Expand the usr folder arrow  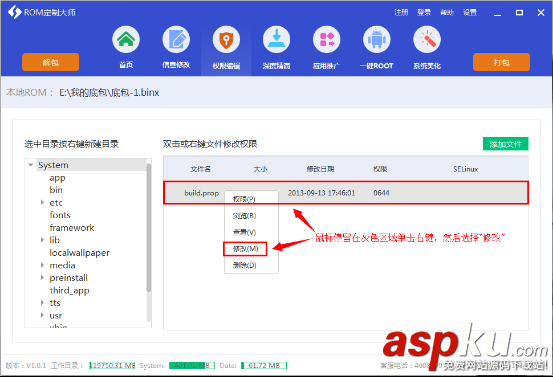tap(42, 315)
